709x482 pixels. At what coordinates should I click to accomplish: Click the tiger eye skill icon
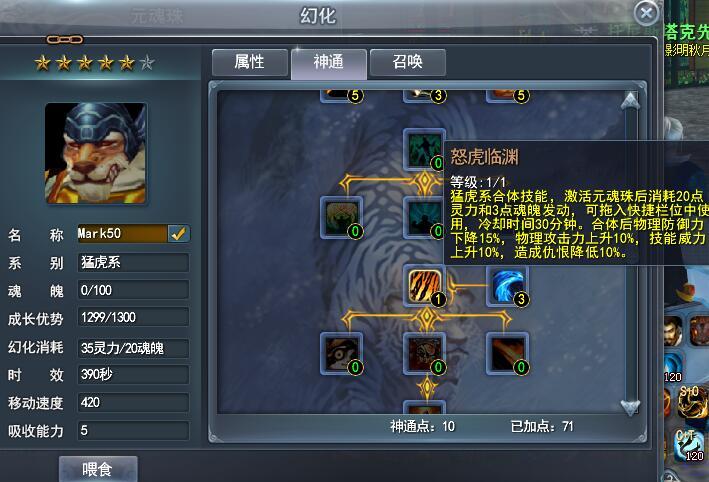pos(341,354)
